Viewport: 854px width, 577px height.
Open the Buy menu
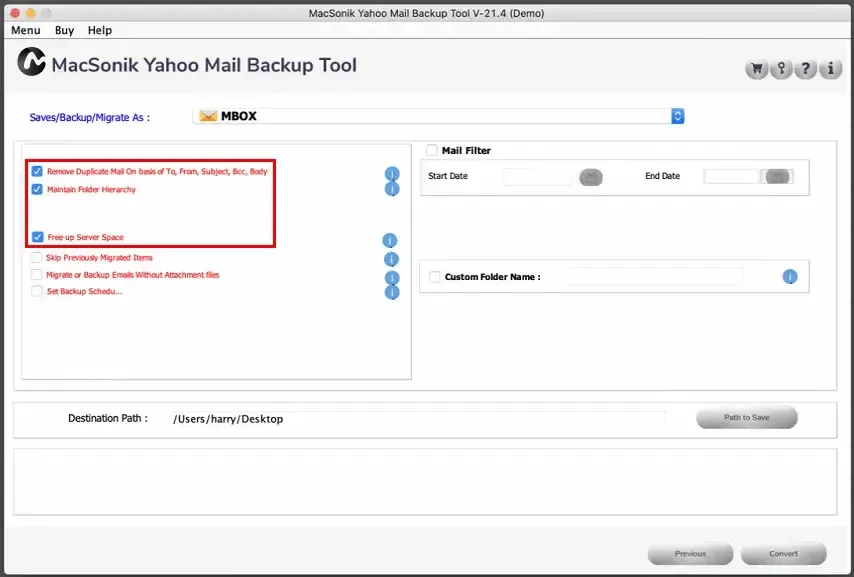[x=64, y=30]
